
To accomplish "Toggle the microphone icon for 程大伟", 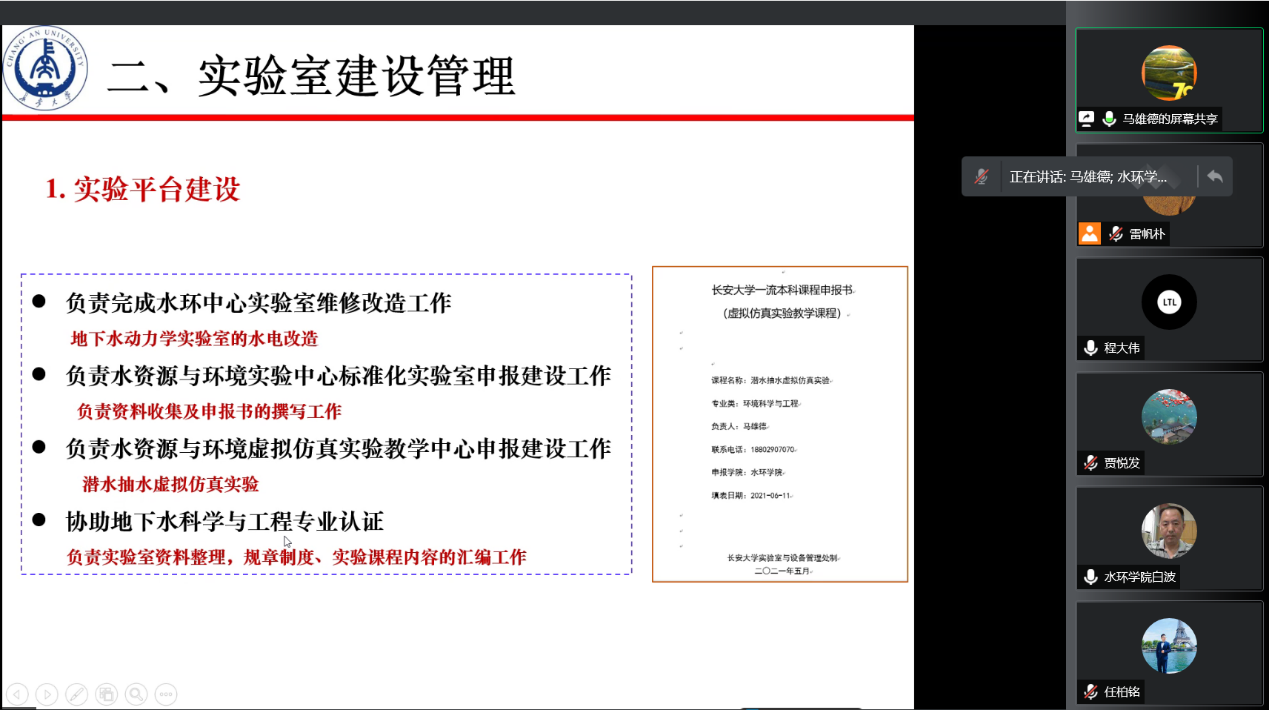I will click(1090, 348).
